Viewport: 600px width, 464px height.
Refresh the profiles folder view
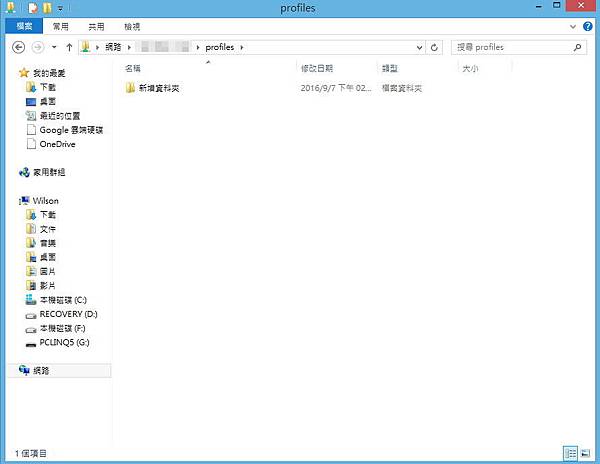(x=434, y=47)
